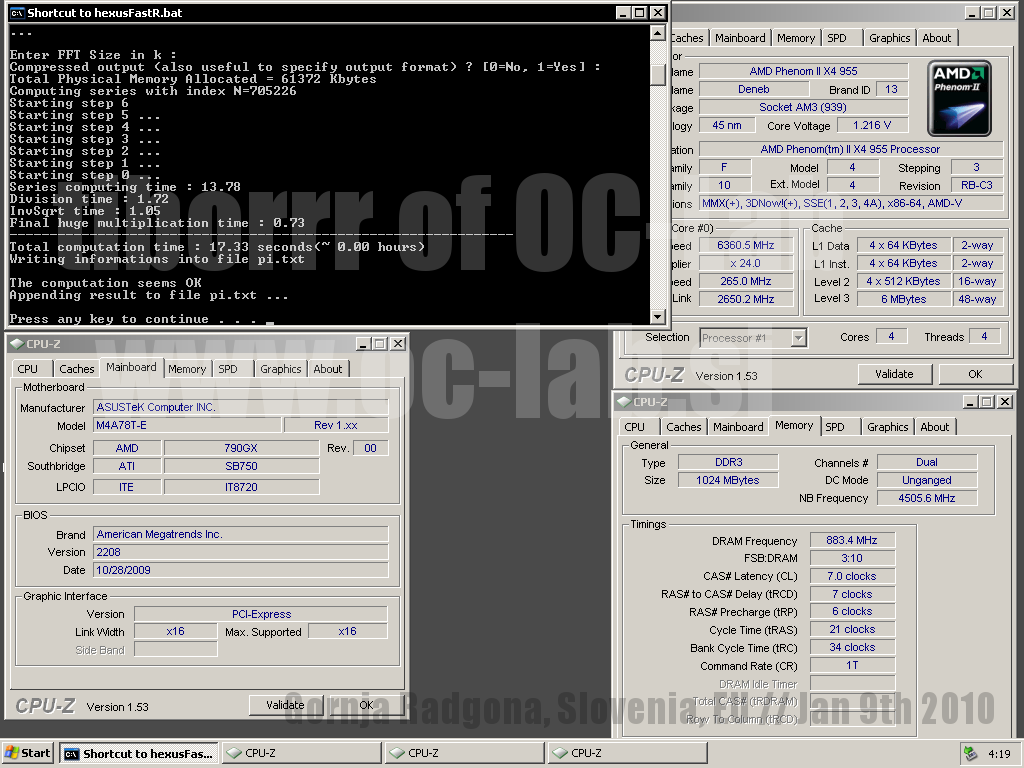Click the ASUSTeK Computer INC. manufacturer field
This screenshot has height=768, width=1024.
(x=241, y=407)
